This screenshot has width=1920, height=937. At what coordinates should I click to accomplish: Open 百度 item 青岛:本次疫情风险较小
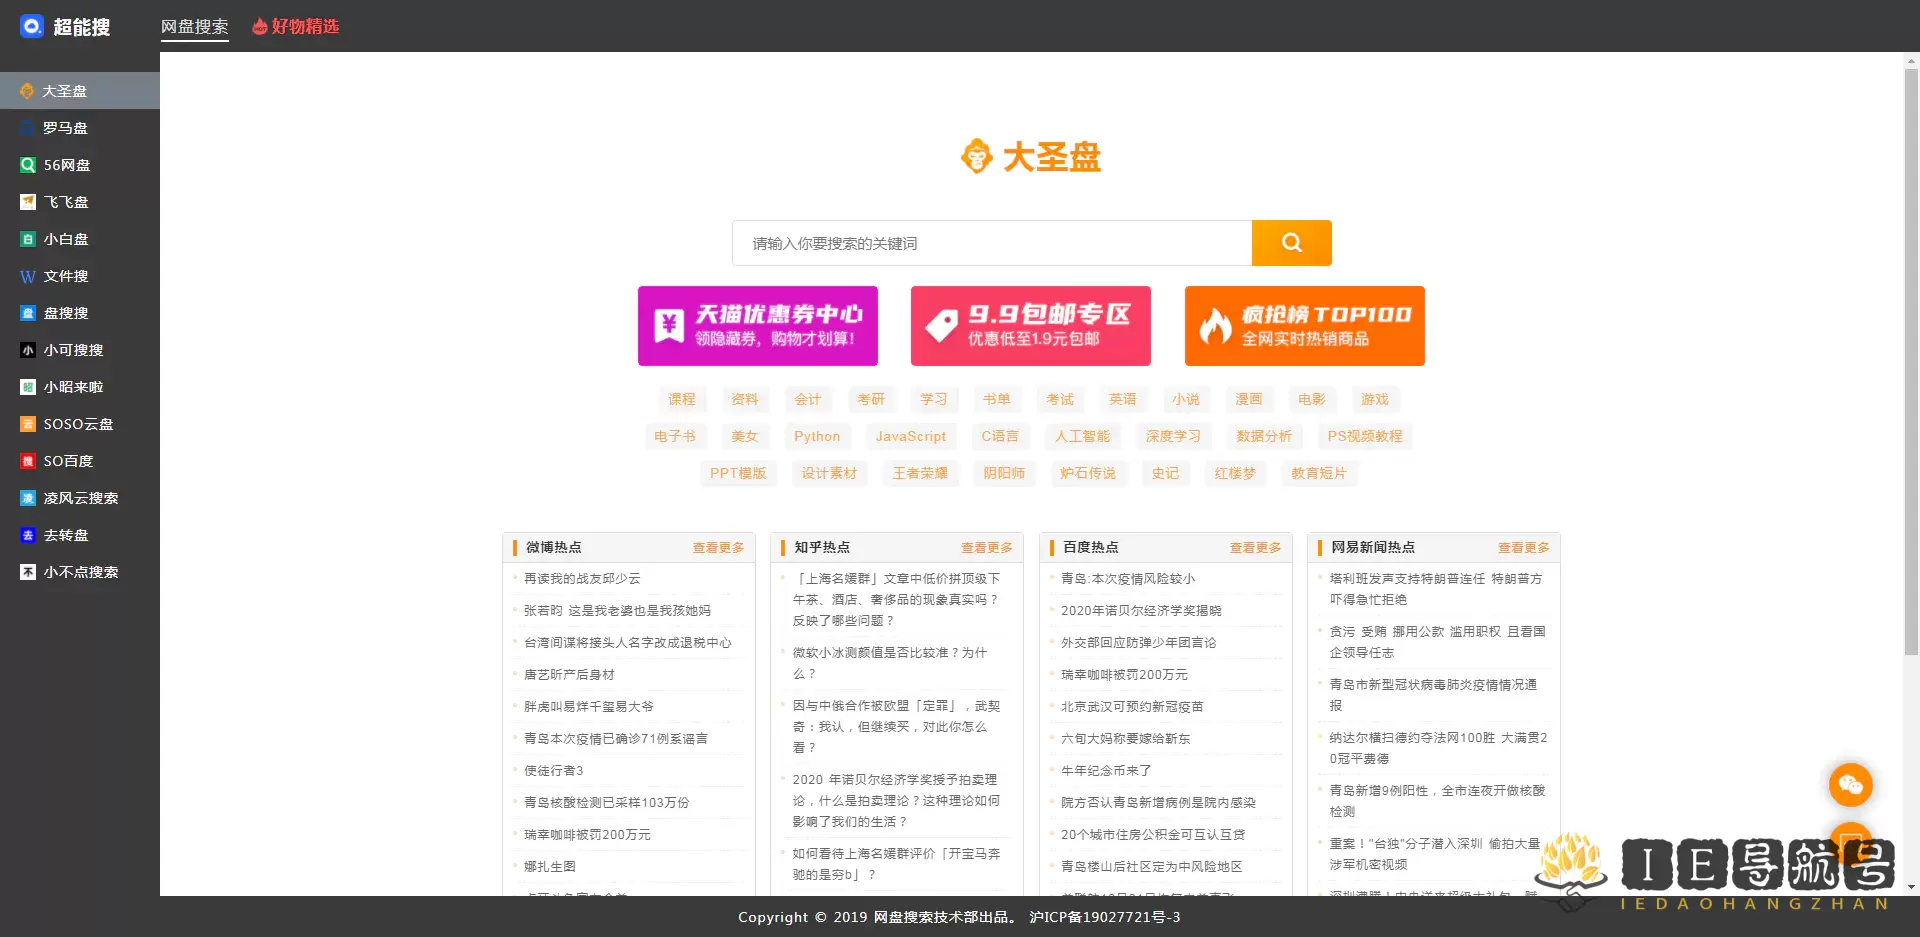[x=1128, y=579]
